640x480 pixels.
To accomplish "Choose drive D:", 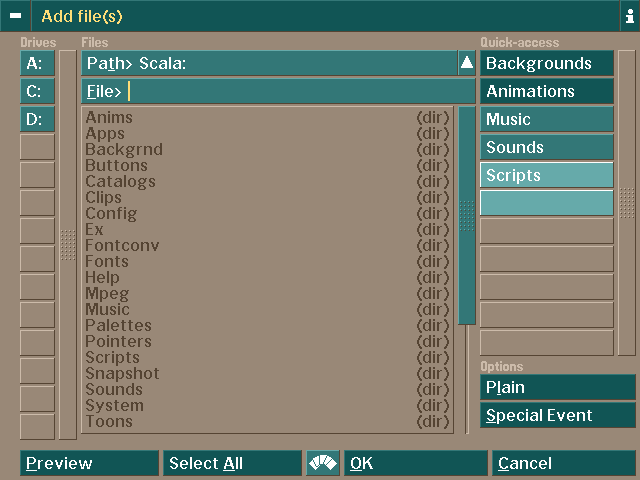I will [37, 119].
